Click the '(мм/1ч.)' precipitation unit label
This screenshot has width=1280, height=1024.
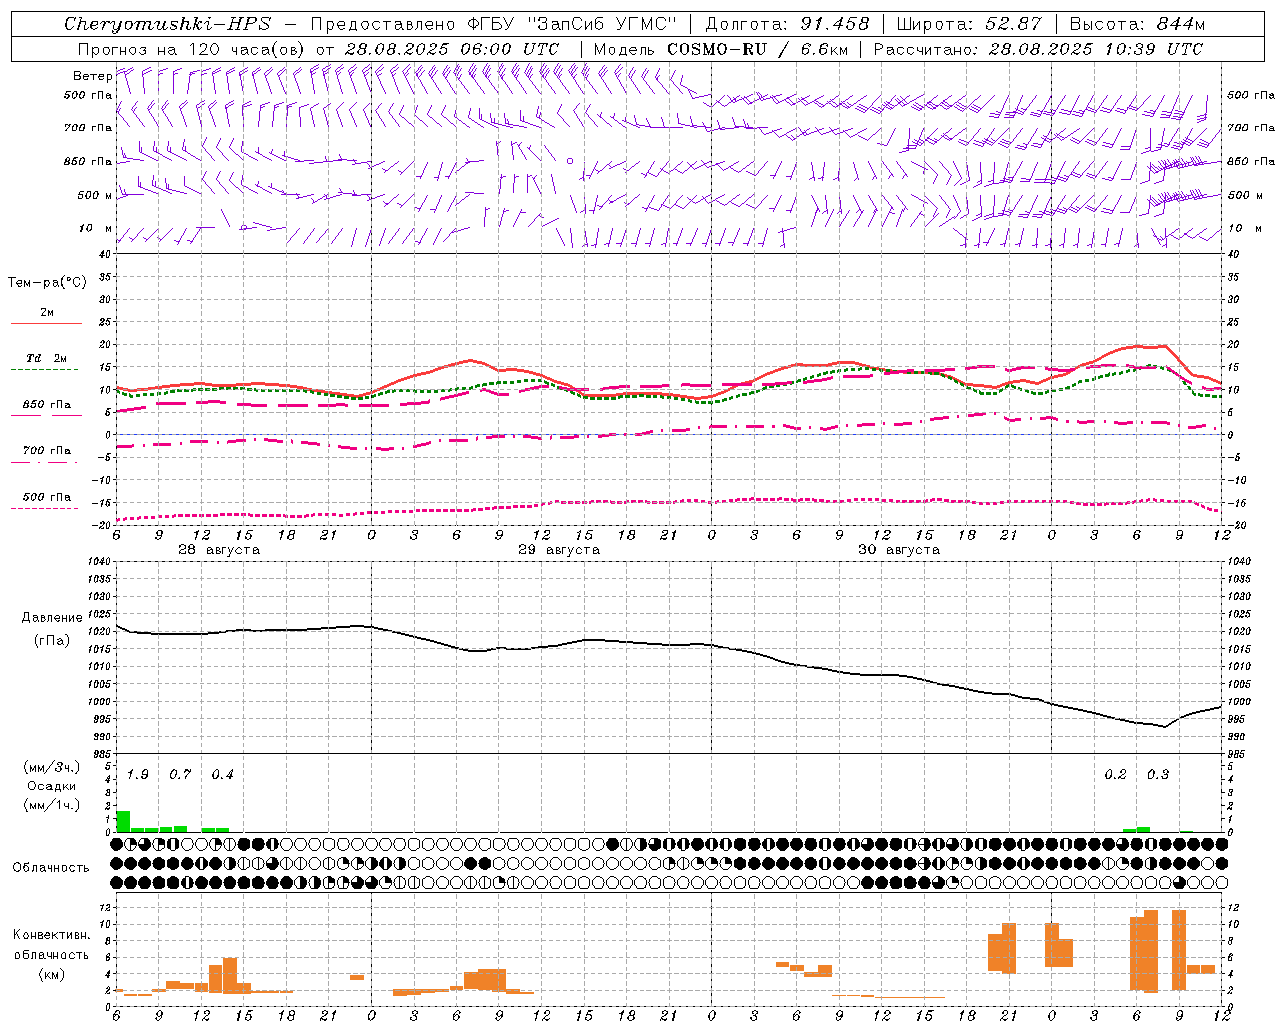(x=51, y=805)
